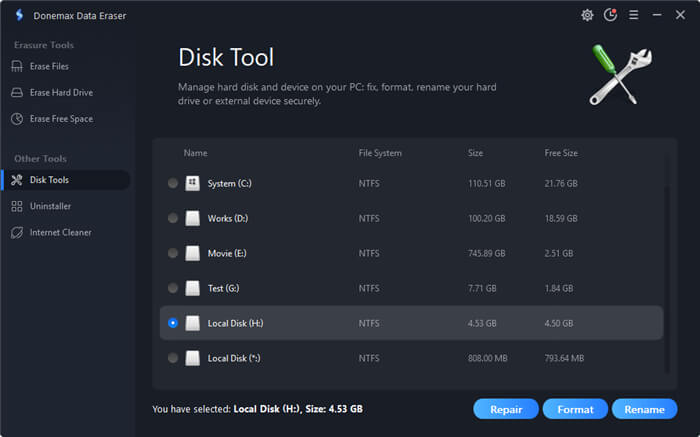Click the Erase Free Space sidebar icon

pos(17,119)
